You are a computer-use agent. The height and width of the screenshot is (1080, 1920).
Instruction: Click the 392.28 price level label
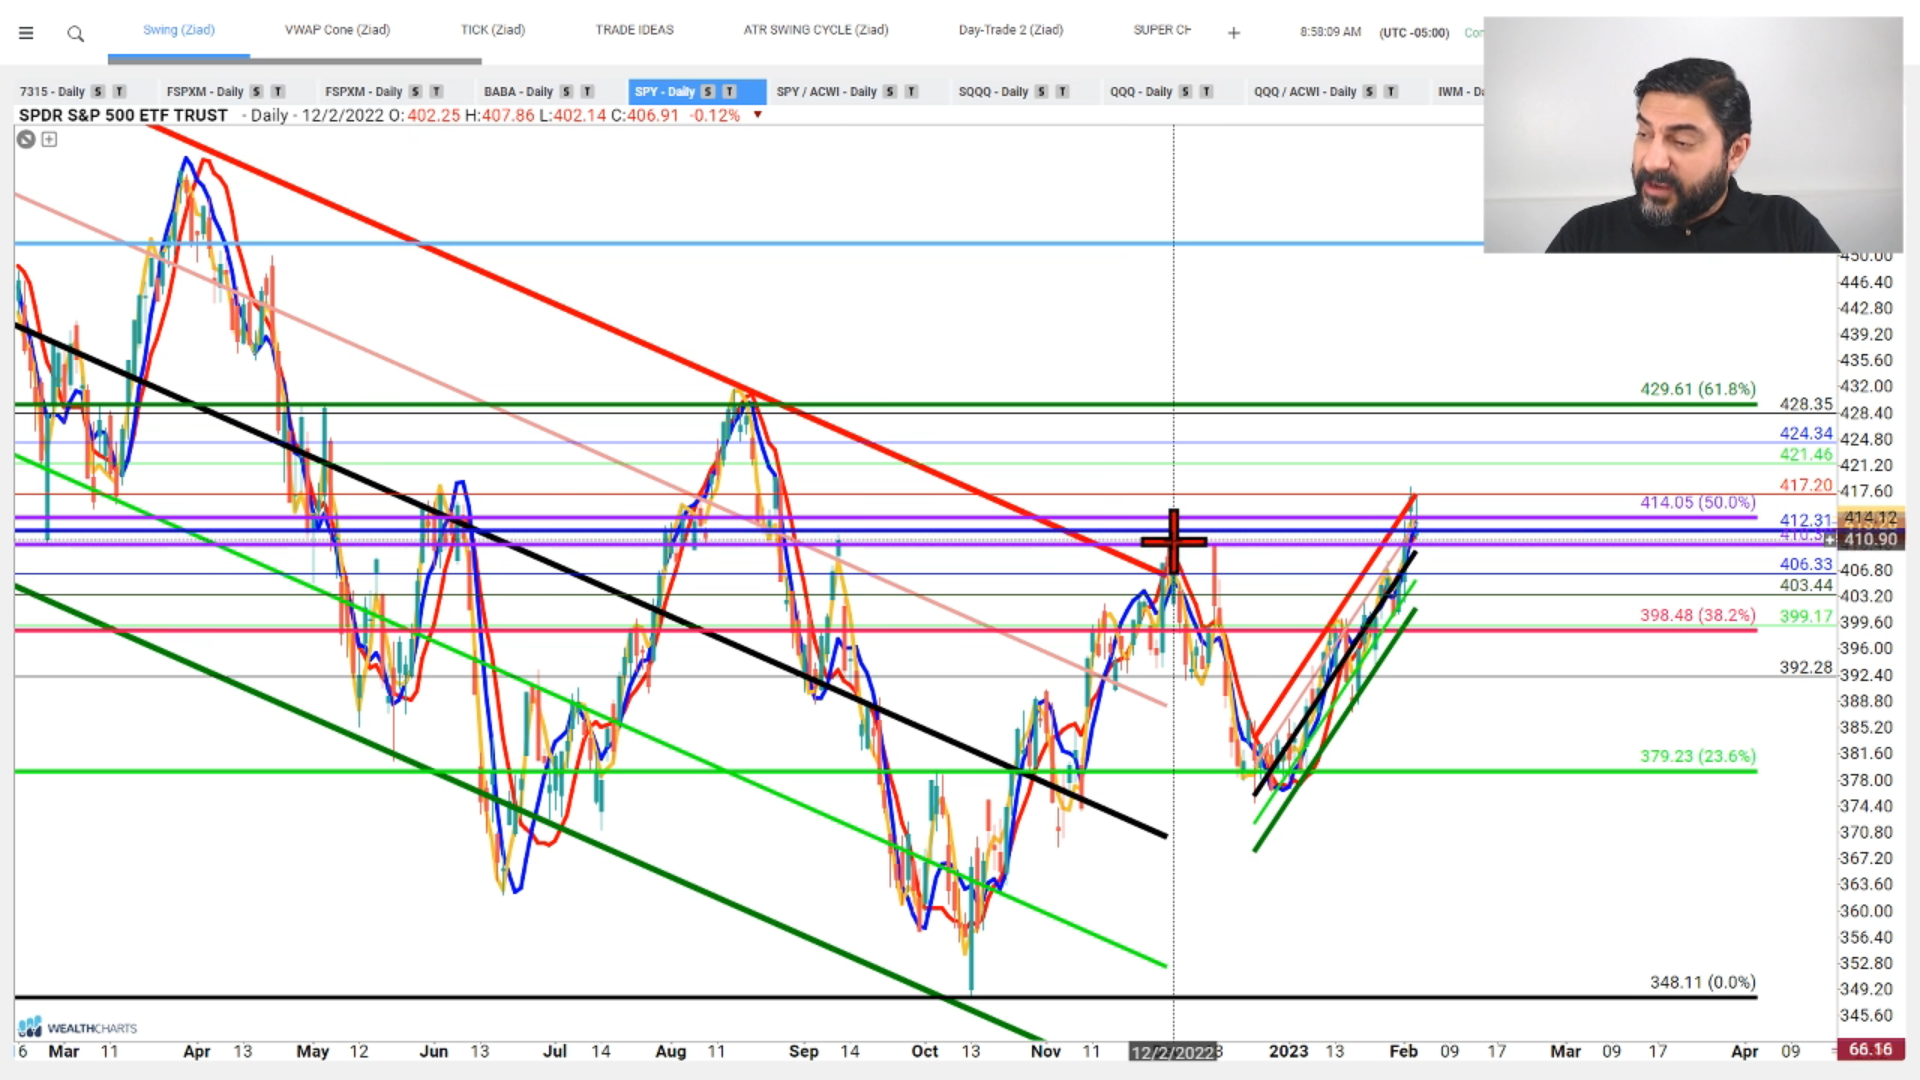1806,667
